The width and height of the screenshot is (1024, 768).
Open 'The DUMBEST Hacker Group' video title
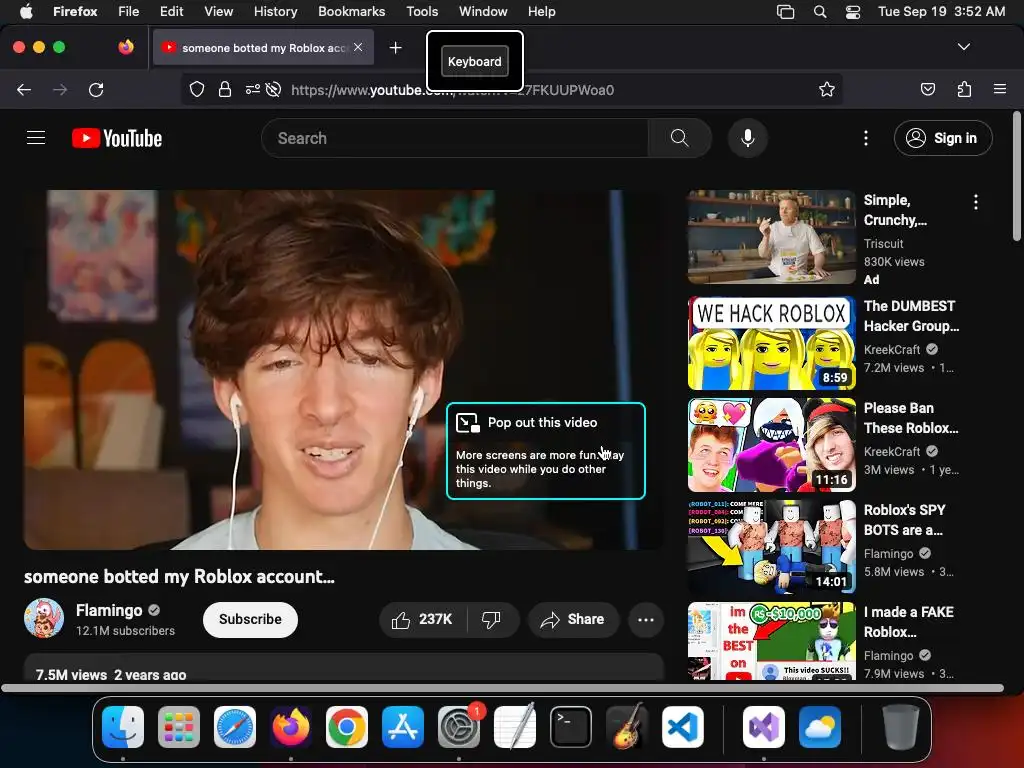point(911,316)
